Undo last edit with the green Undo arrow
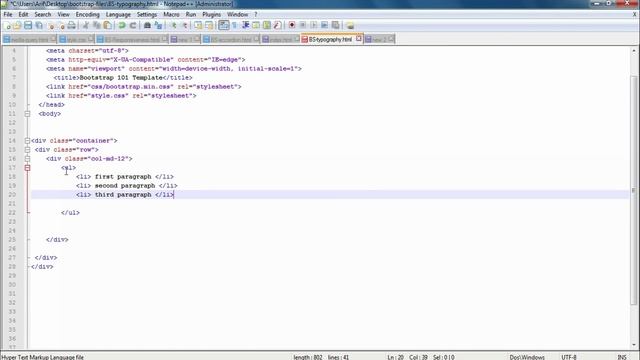Viewport: 640px width, 360px height. click(x=122, y=25)
